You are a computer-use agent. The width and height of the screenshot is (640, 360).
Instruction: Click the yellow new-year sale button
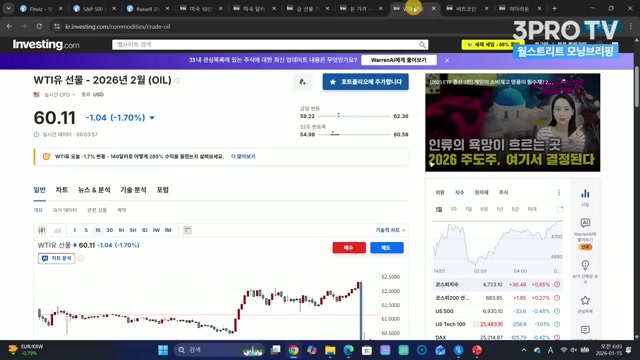point(493,44)
